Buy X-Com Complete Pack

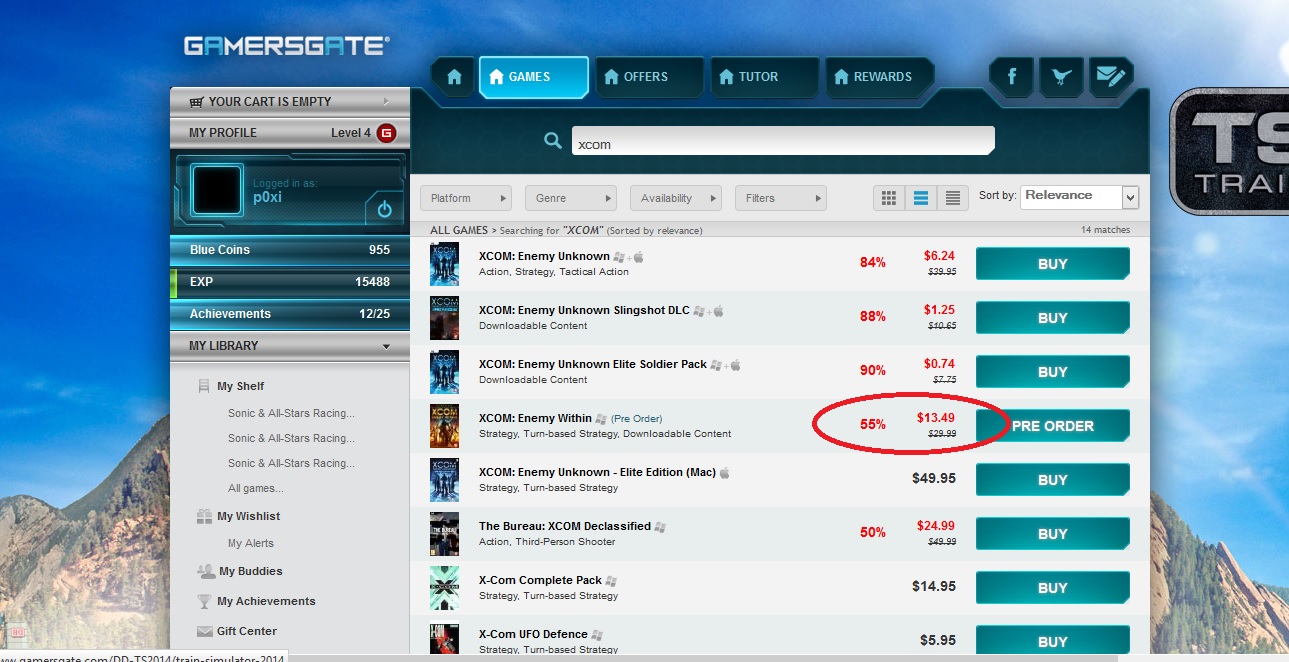click(1052, 588)
